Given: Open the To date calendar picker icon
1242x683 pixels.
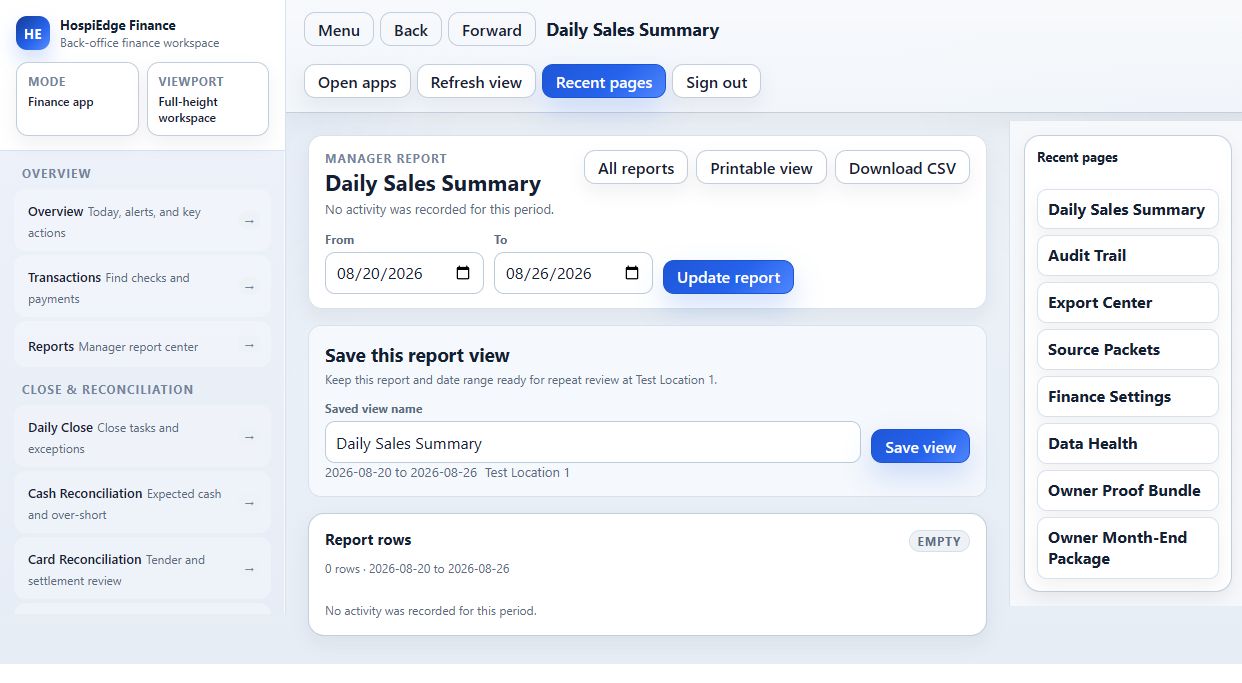Looking at the screenshot, I should tap(632, 273).
